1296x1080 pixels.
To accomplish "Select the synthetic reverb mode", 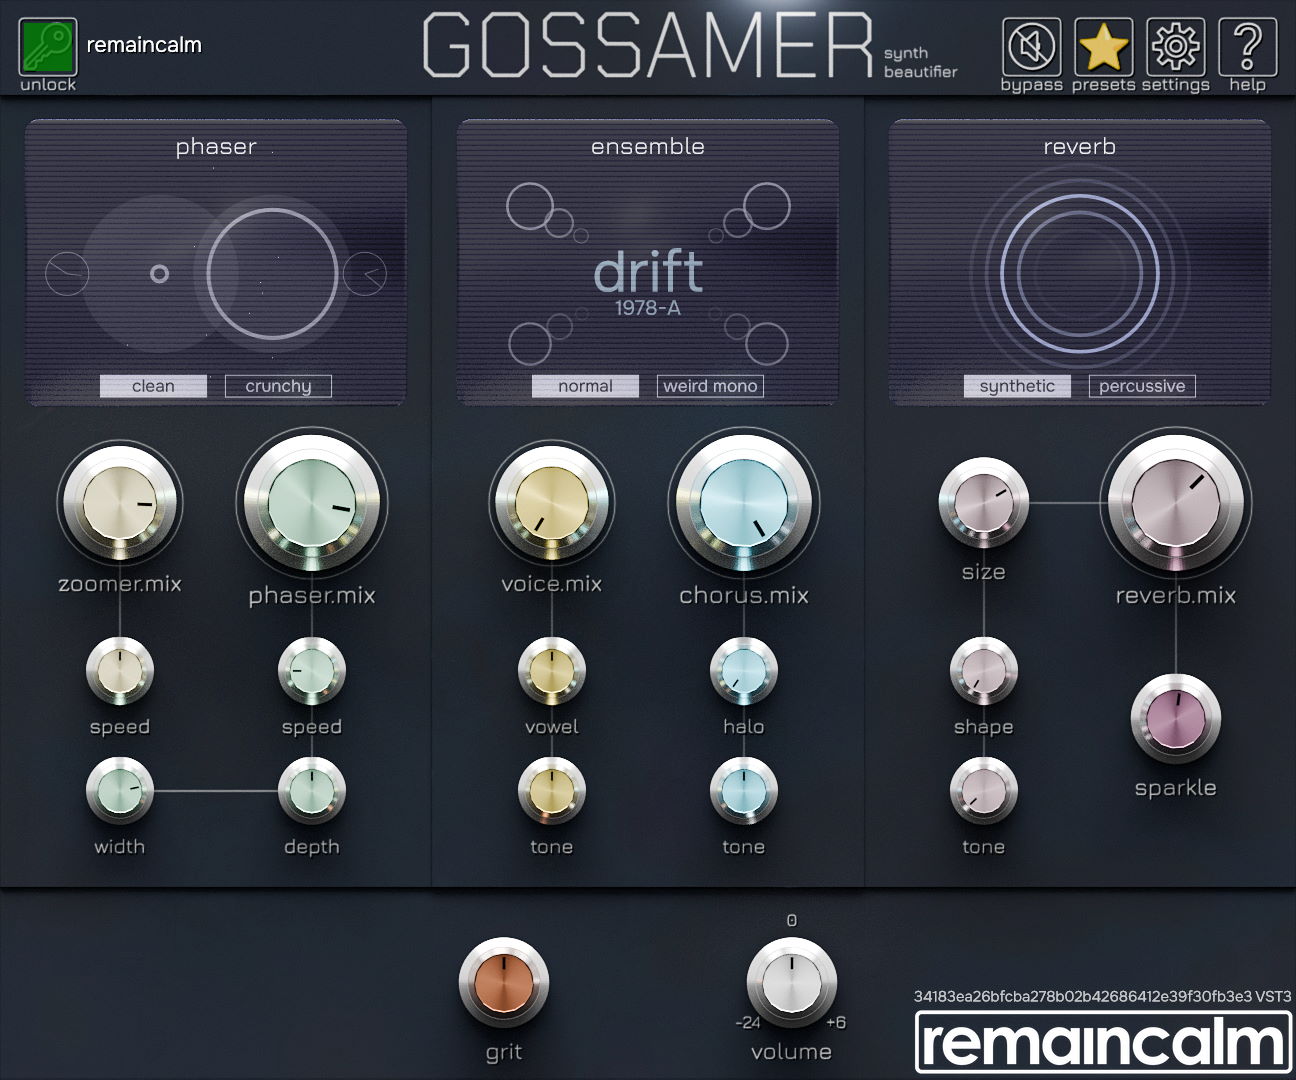I will 1017,386.
